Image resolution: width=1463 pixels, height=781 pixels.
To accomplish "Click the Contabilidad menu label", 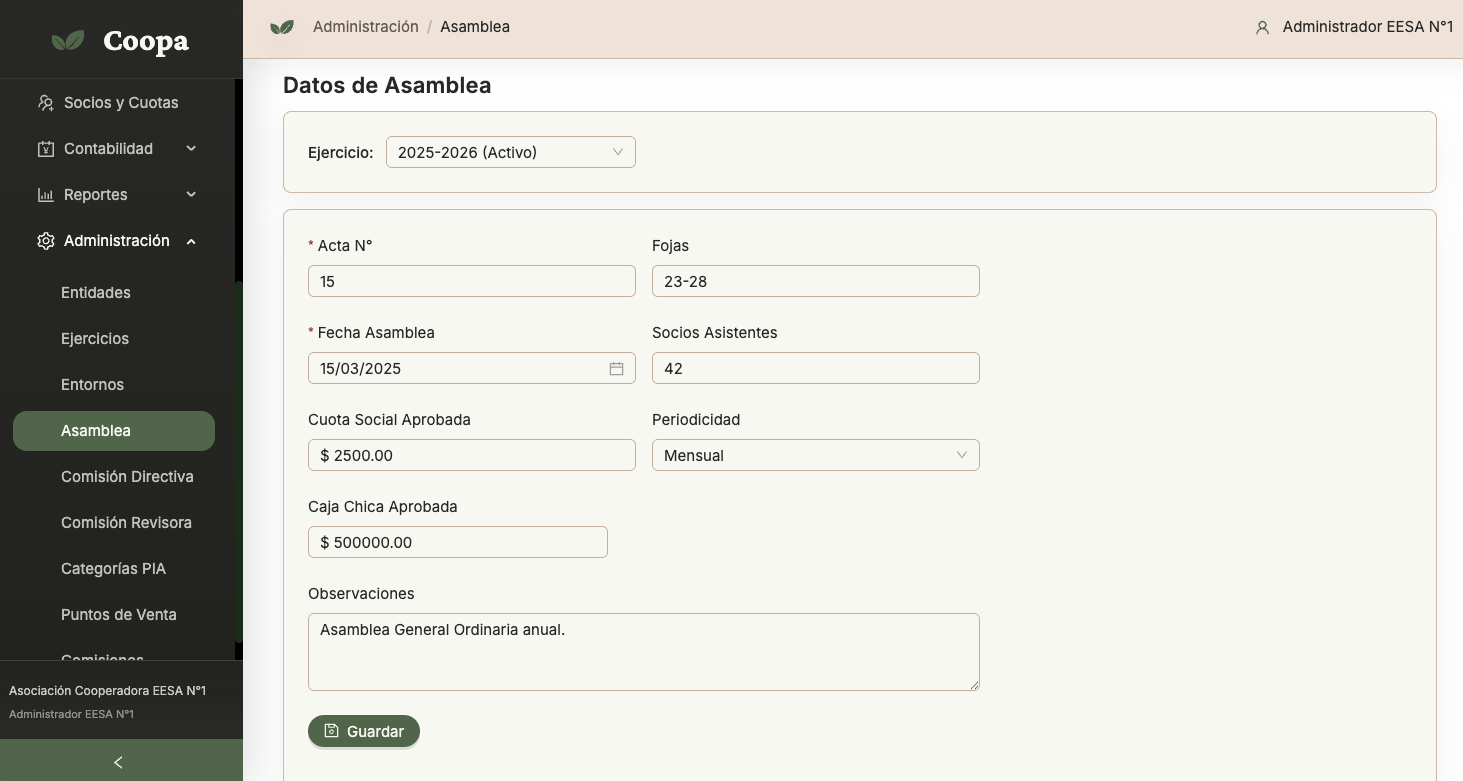I will pos(108,149).
